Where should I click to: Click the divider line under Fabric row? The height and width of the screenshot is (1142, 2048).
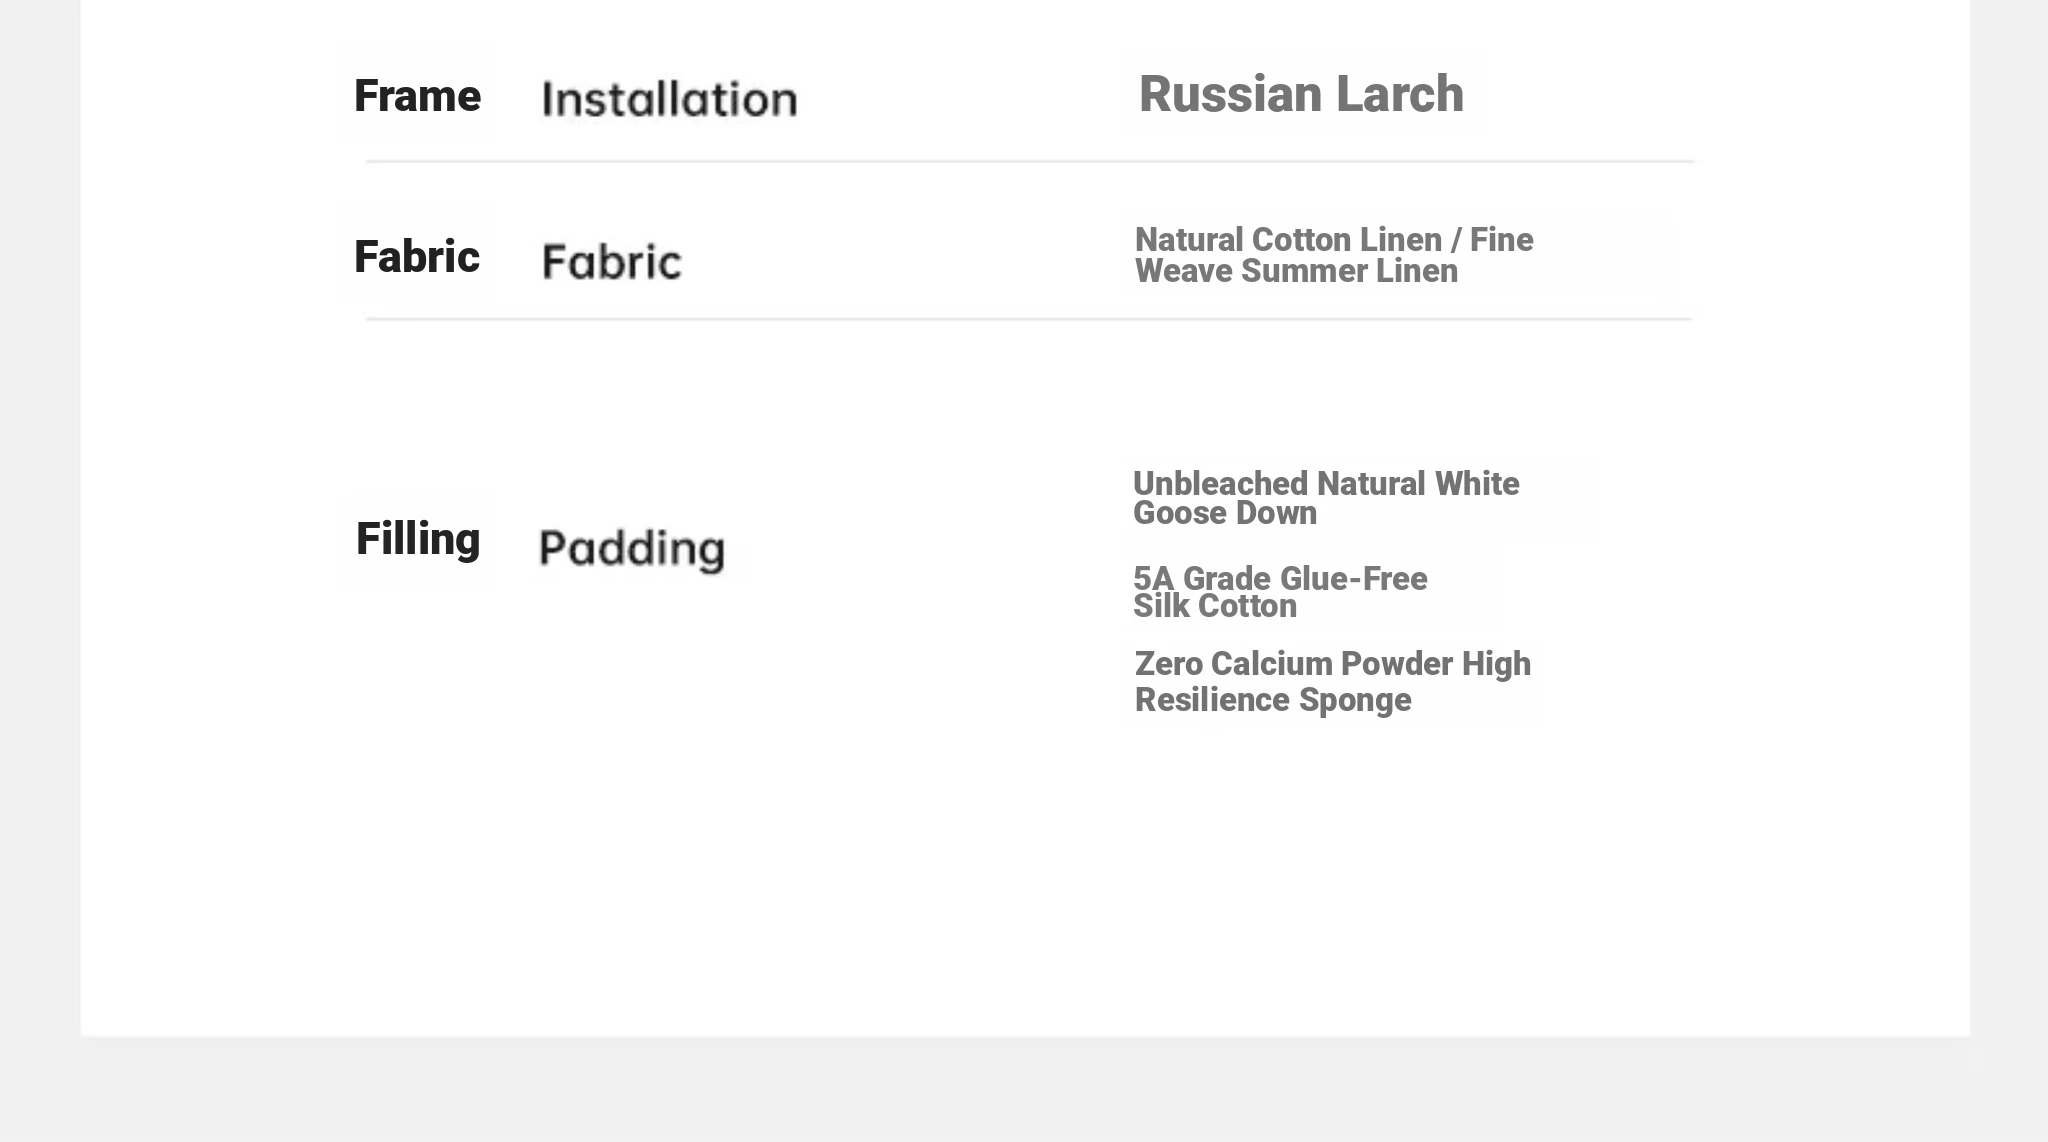coord(1029,319)
